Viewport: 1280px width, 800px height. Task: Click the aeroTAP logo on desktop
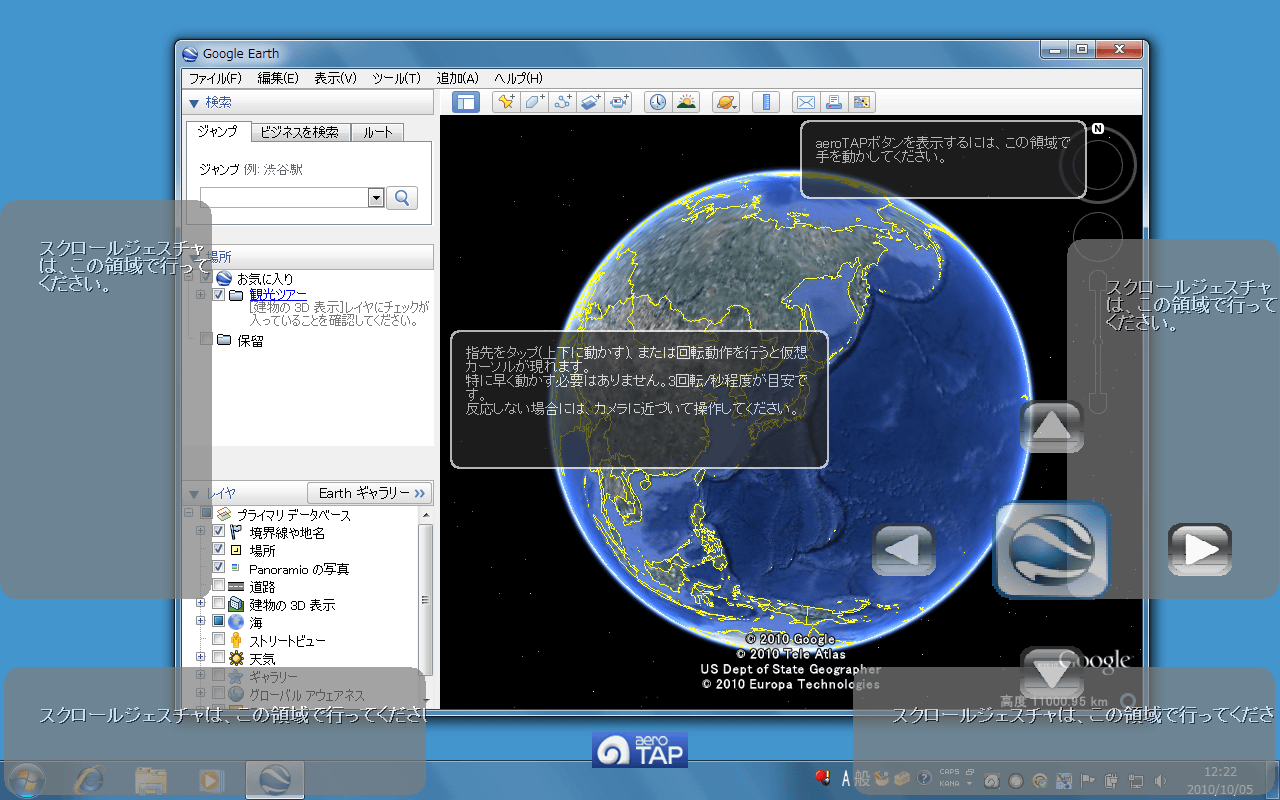640,750
